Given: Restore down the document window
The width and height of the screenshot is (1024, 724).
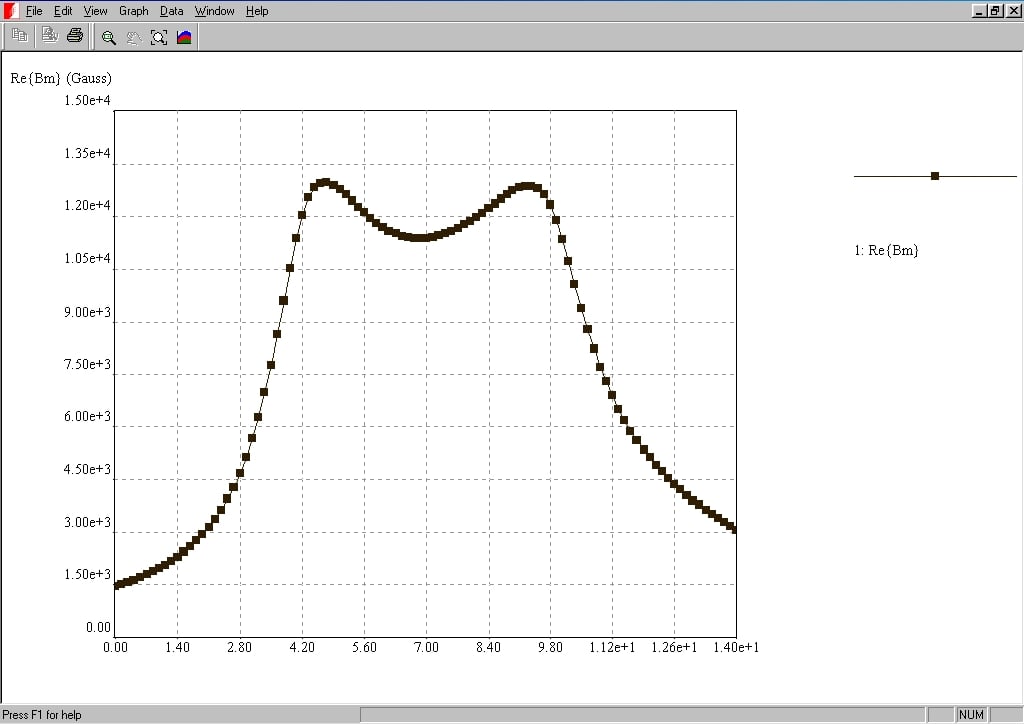Looking at the screenshot, I should point(995,11).
